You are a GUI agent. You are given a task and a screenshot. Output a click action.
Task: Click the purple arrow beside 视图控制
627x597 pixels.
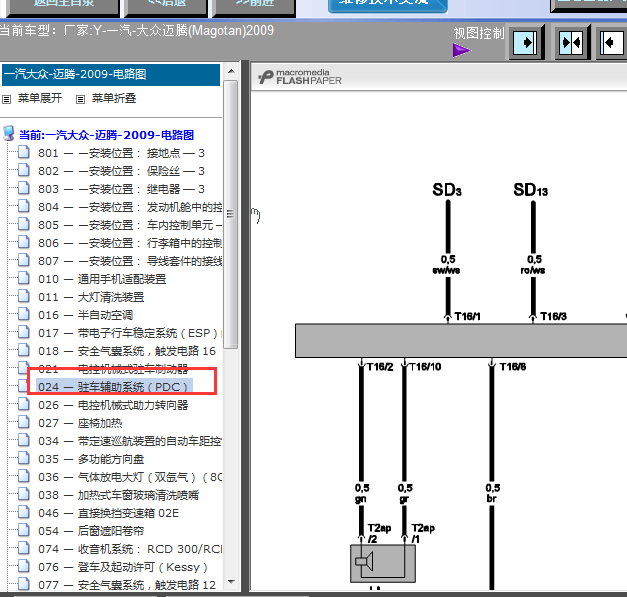[x=462, y=50]
